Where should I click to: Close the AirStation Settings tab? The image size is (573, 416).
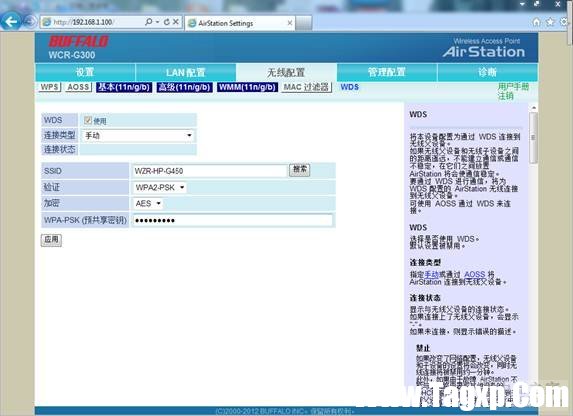289,23
